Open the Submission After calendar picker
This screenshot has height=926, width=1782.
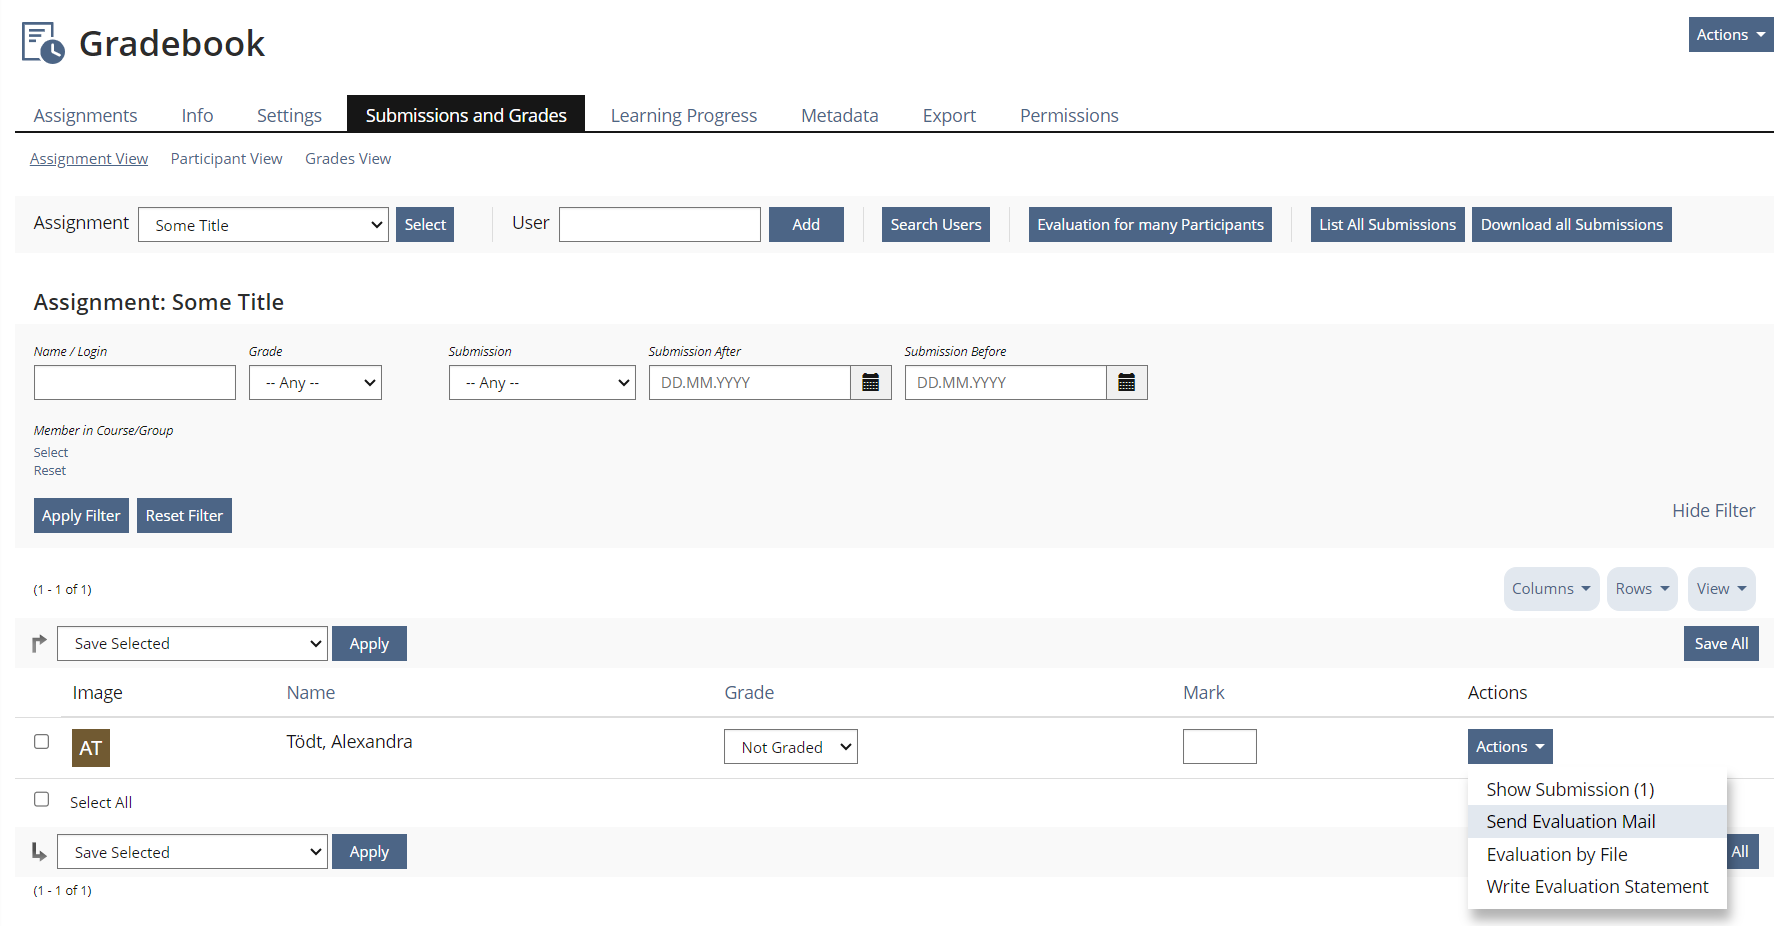[x=870, y=383]
